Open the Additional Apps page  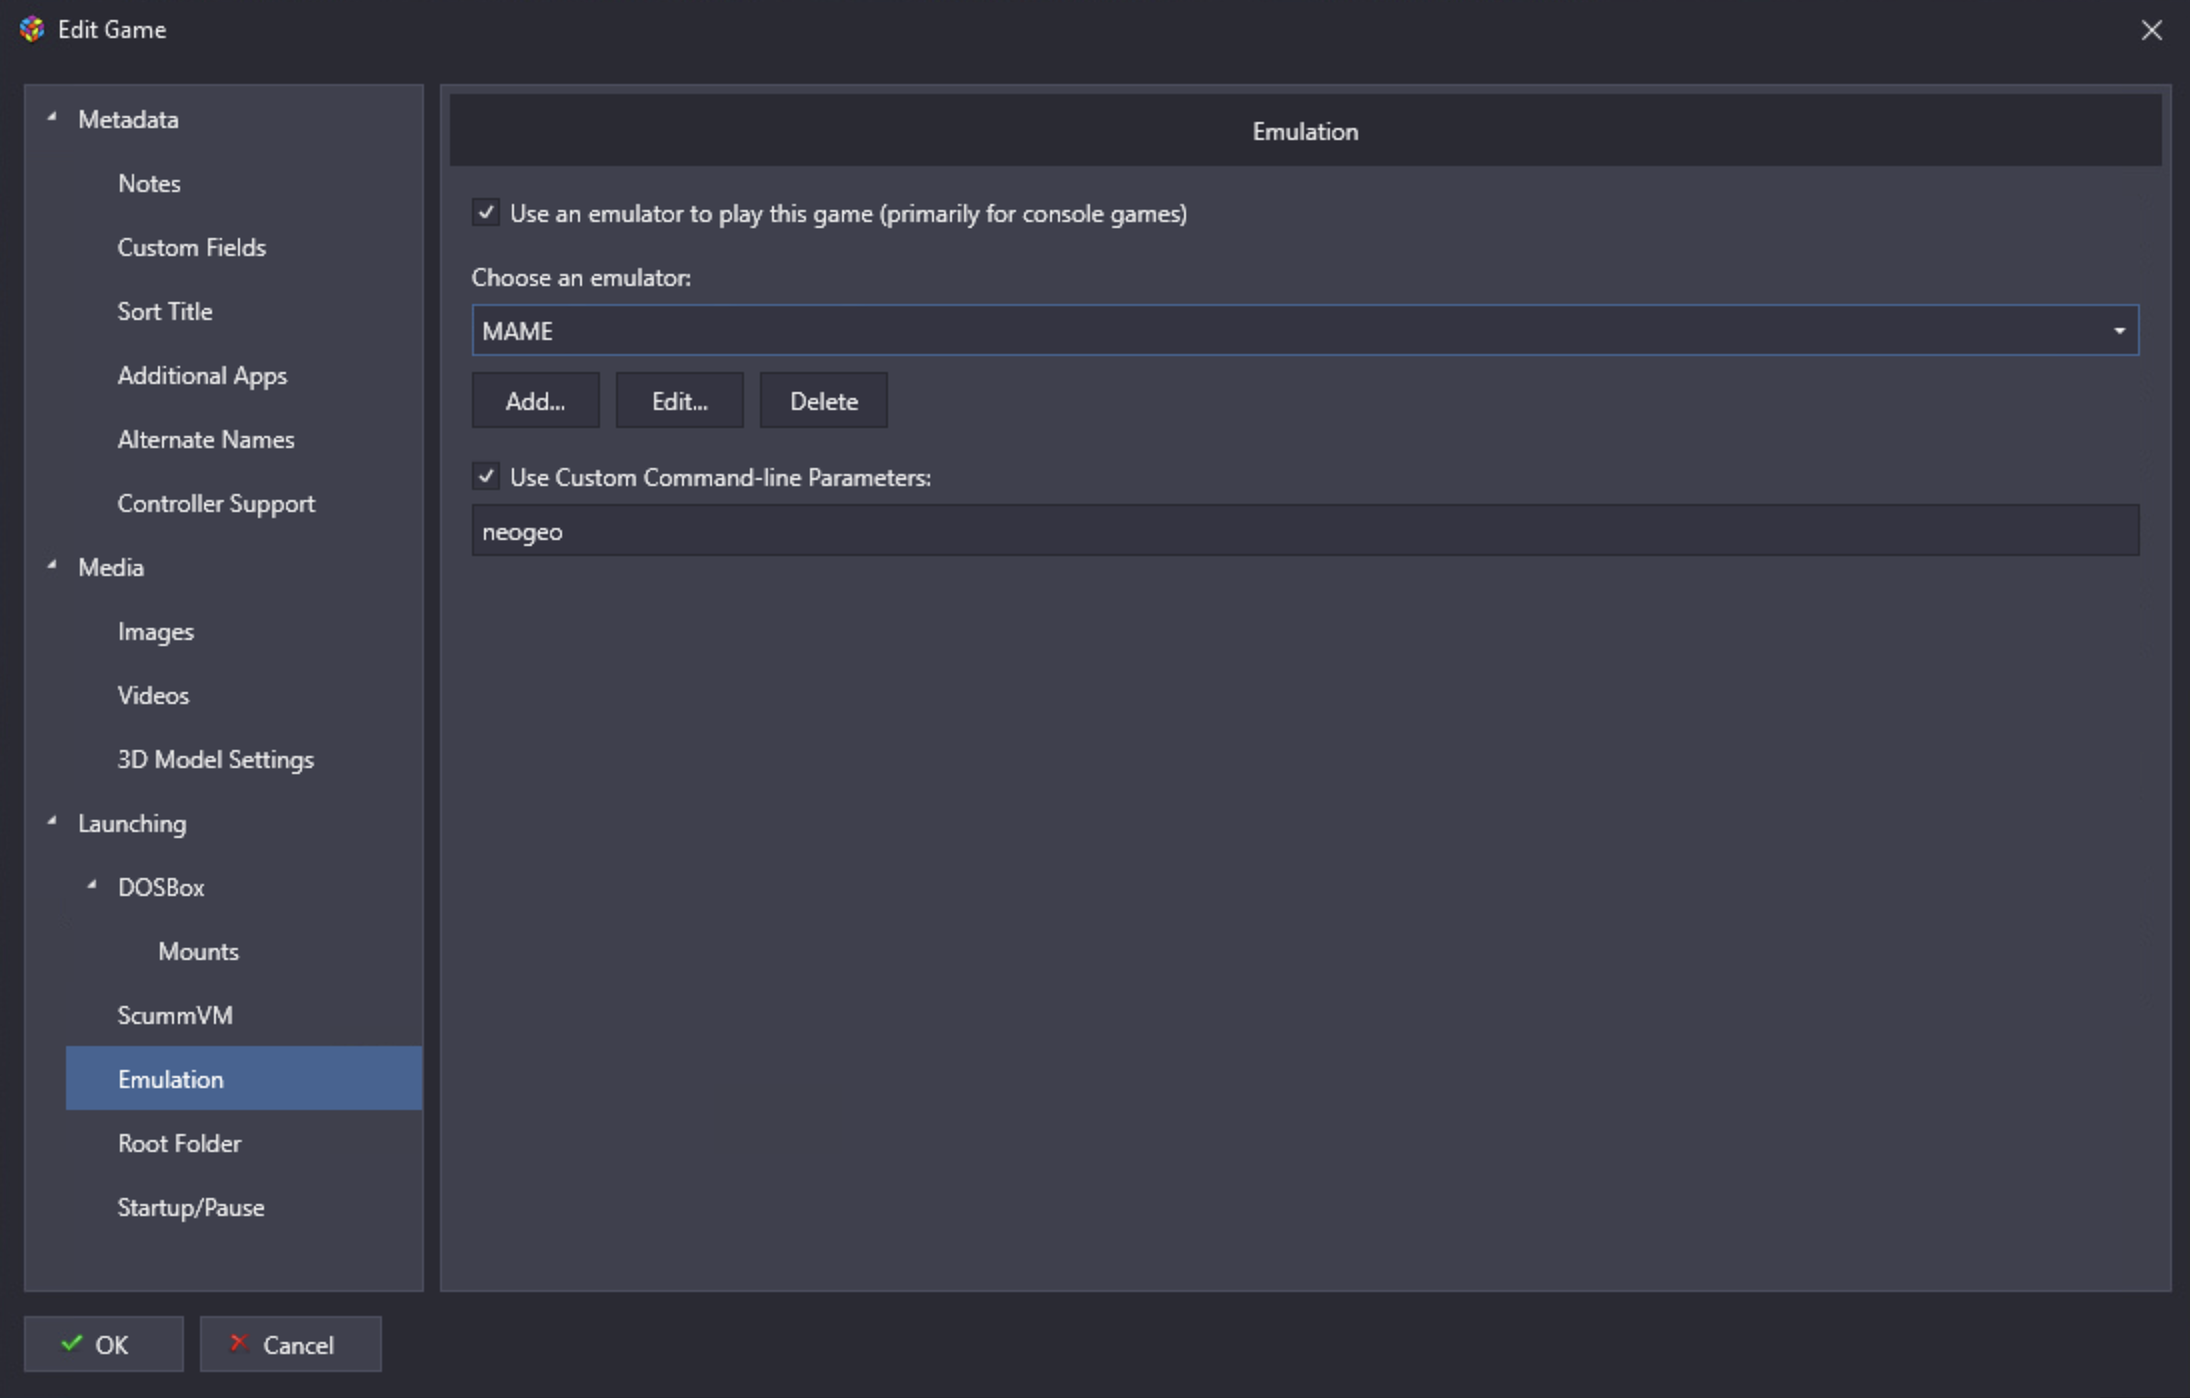coord(202,376)
